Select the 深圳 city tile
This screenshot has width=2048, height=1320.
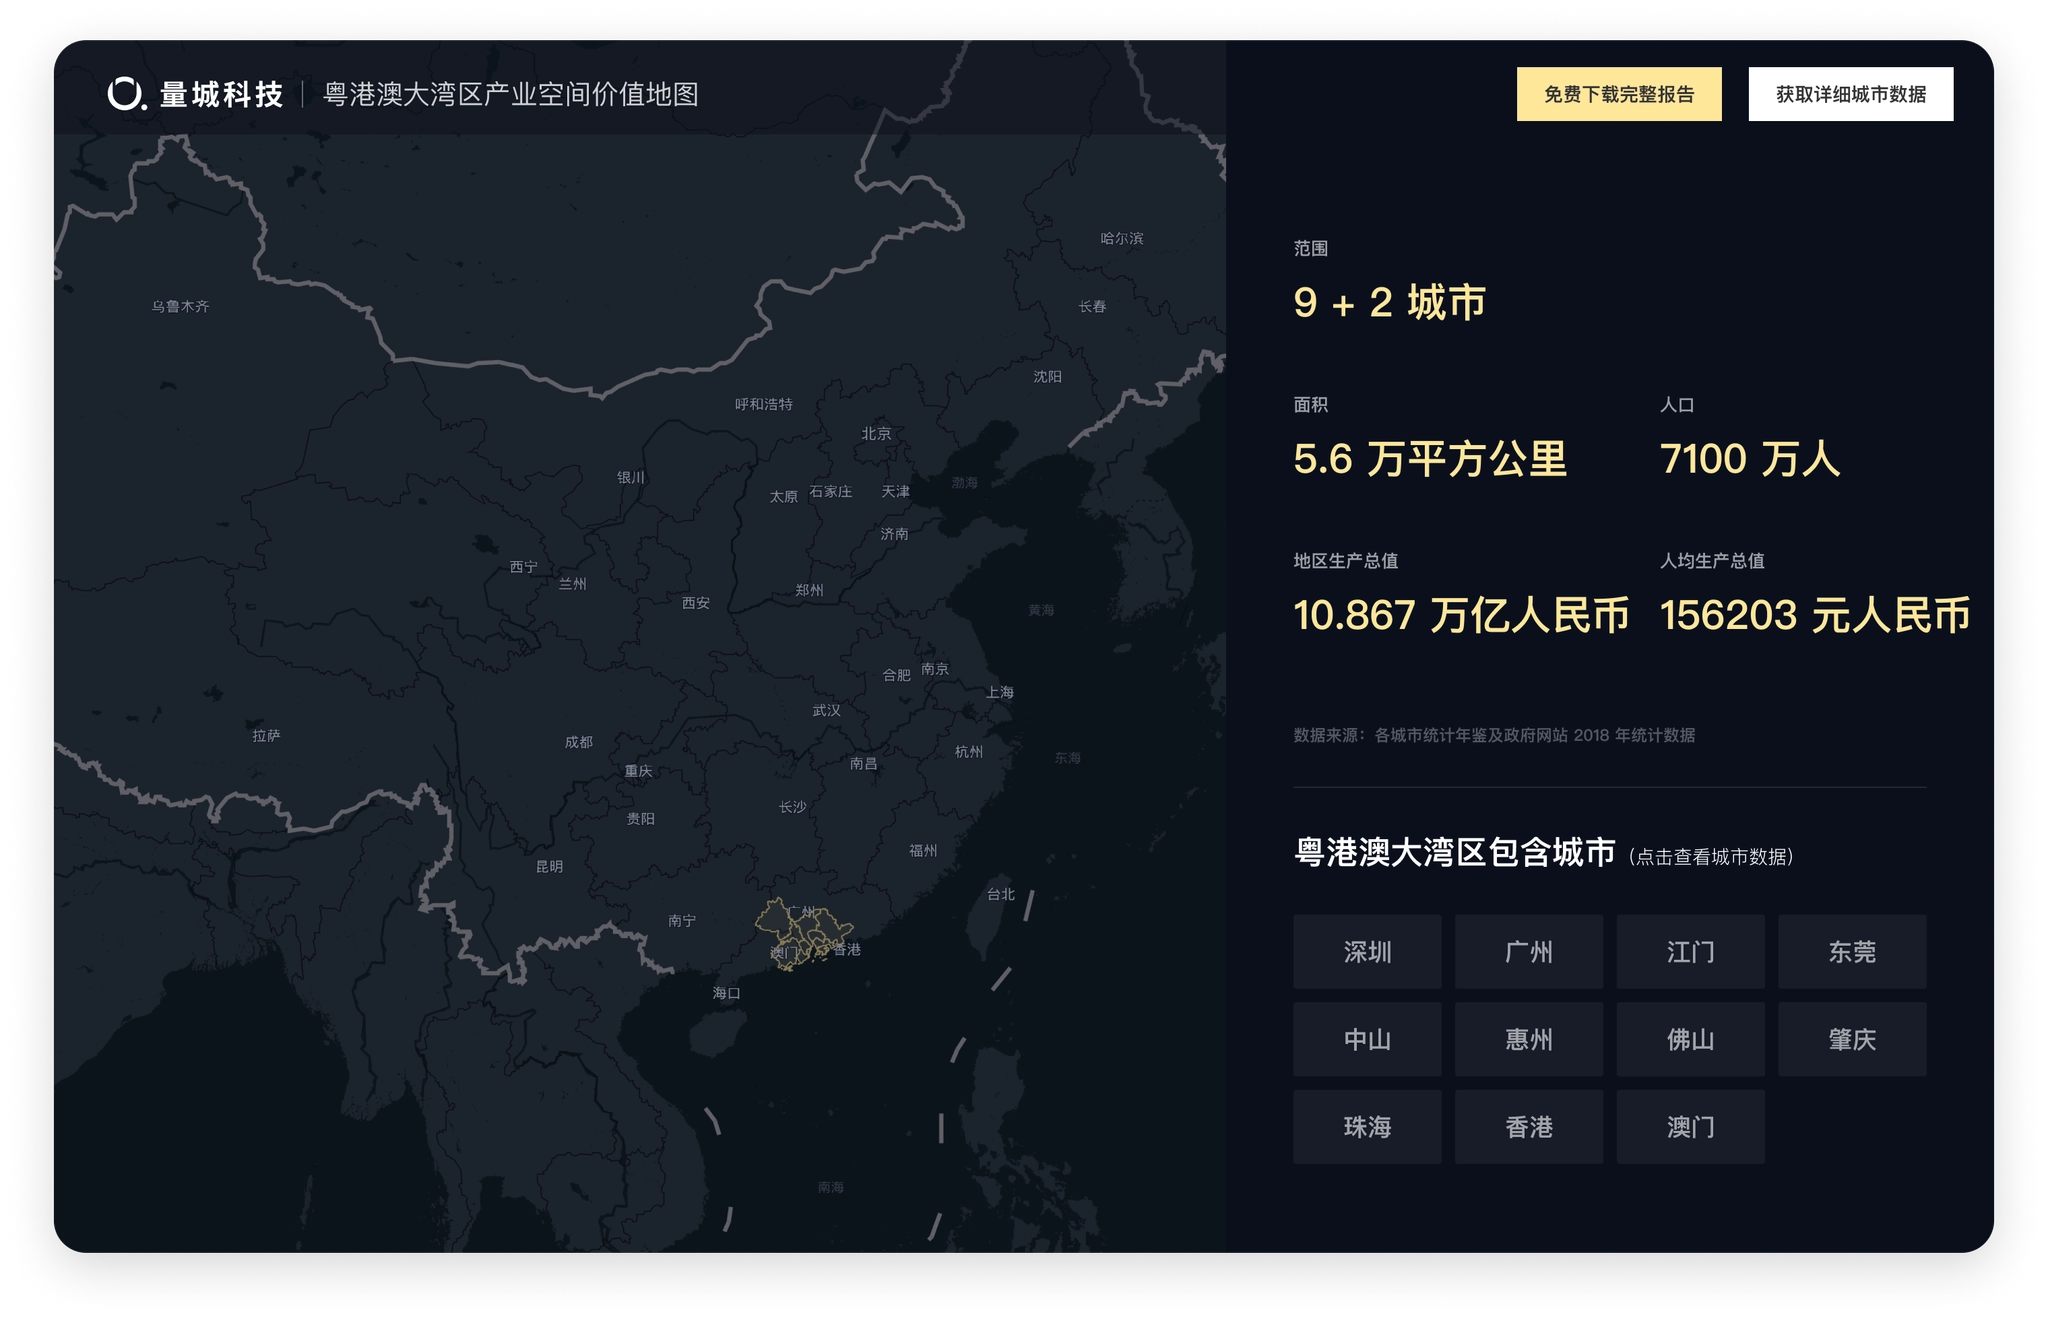1366,952
